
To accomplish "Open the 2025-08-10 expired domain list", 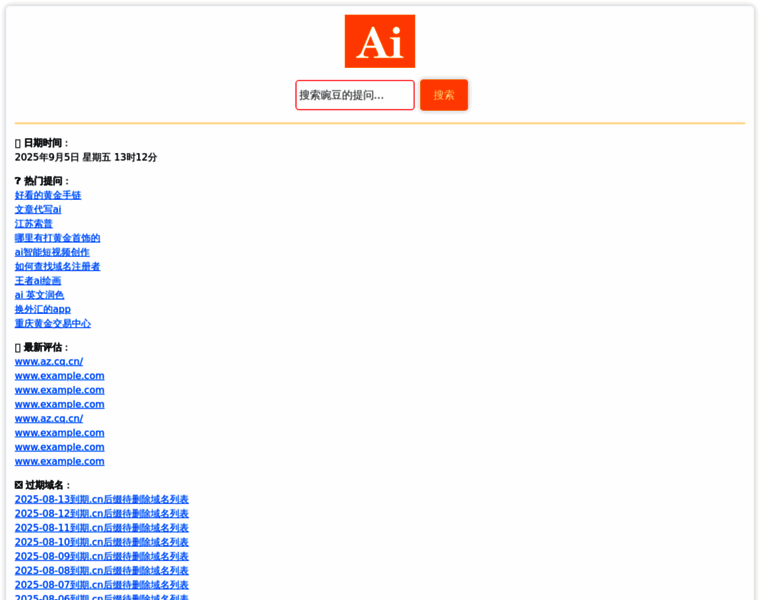I will tap(101, 542).
